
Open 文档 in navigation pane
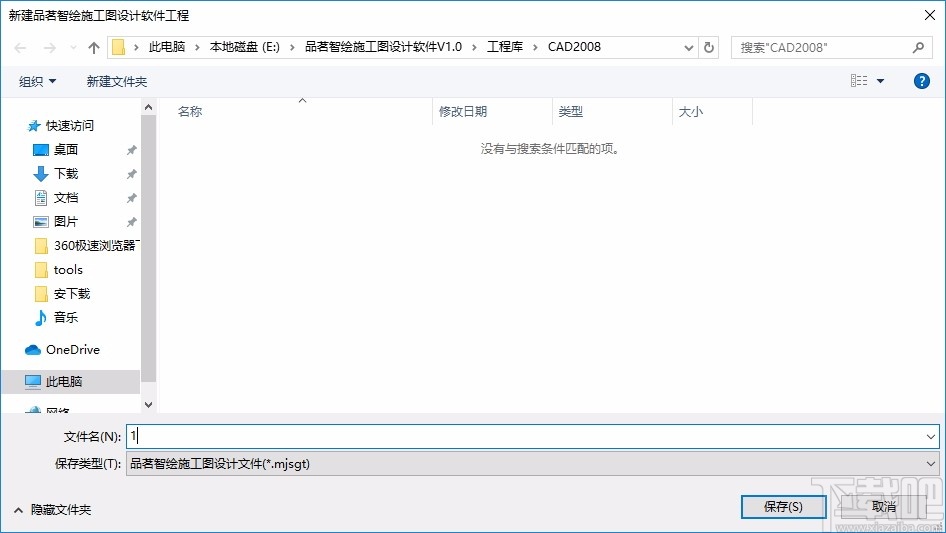(66, 198)
